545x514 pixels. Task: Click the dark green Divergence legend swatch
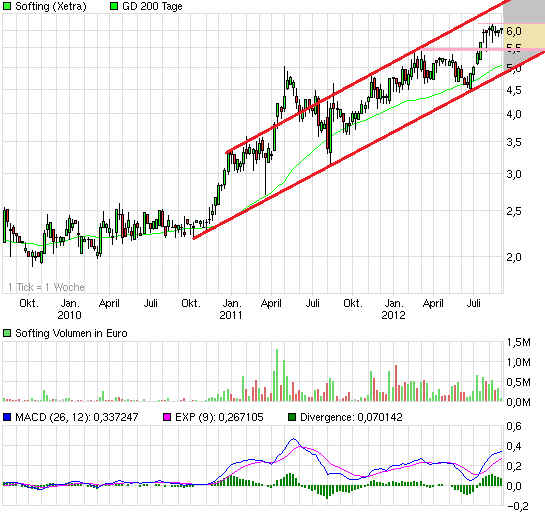pyautogui.click(x=292, y=417)
